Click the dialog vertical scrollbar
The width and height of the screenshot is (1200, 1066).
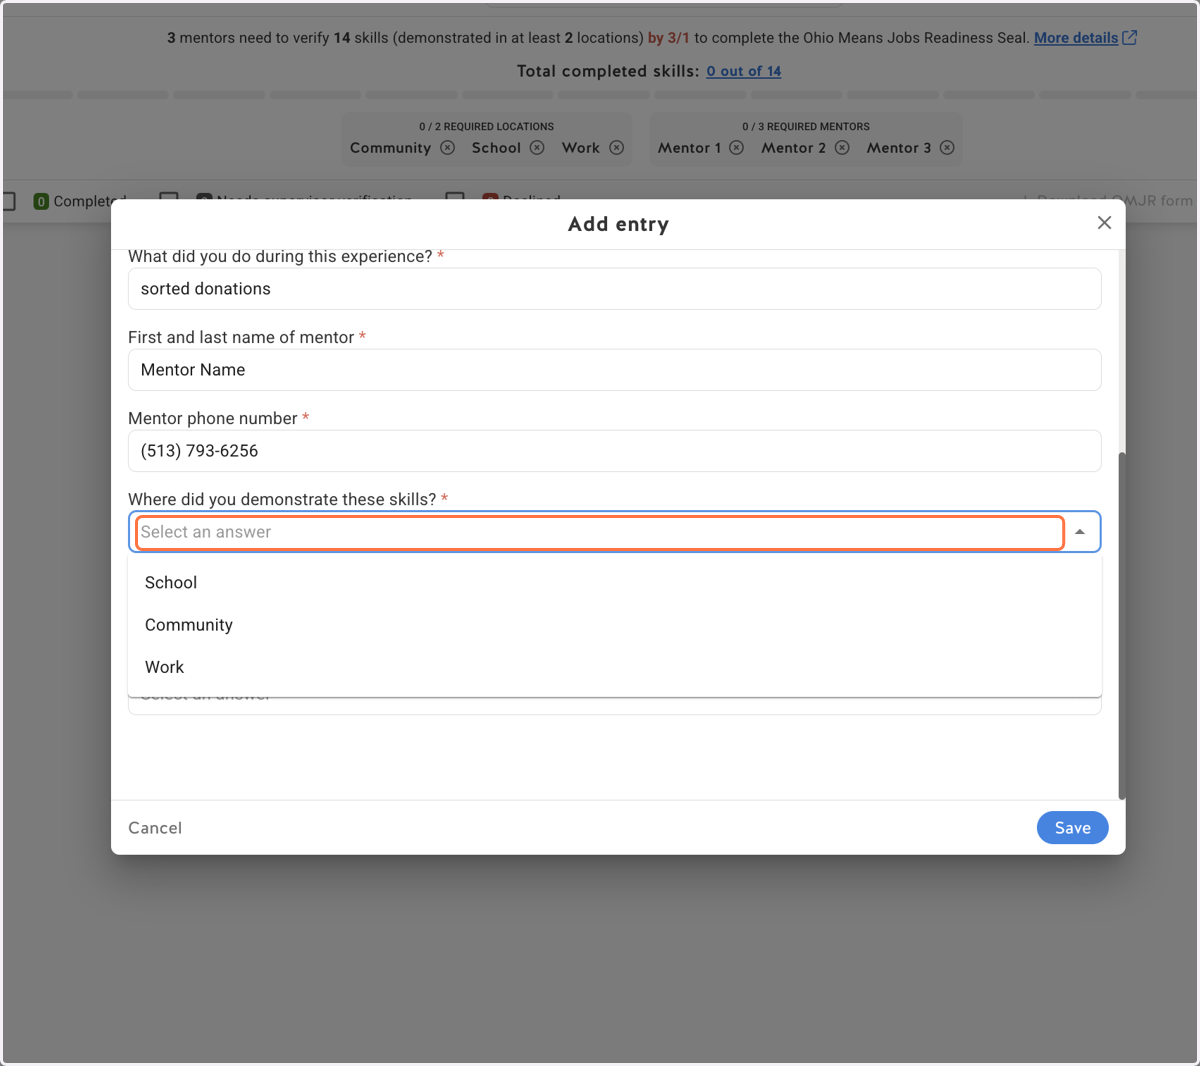1122,625
